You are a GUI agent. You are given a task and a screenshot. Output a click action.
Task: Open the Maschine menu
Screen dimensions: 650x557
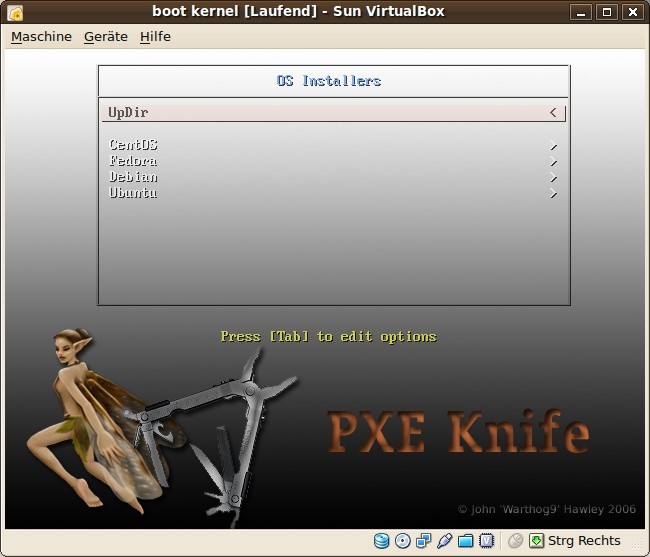pos(41,36)
